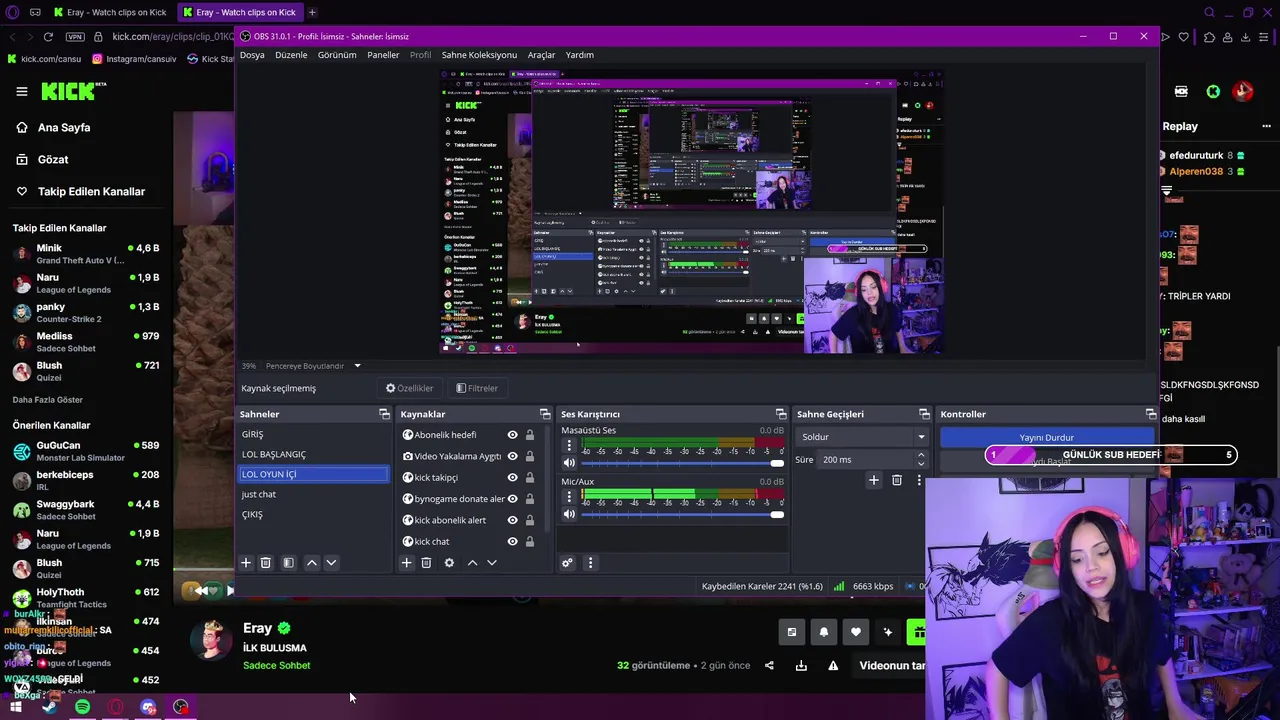The height and width of the screenshot is (720, 1280).
Task: Switch to first Eray browser tab
Action: (x=111, y=12)
